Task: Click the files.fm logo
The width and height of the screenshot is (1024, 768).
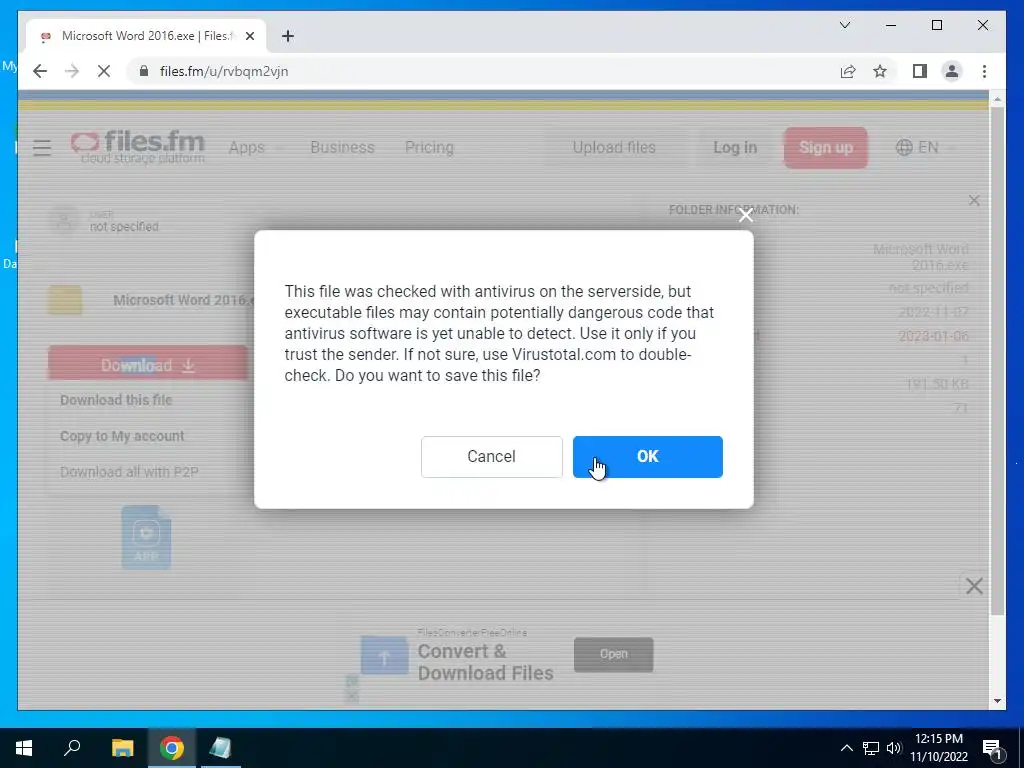Action: coord(138,146)
